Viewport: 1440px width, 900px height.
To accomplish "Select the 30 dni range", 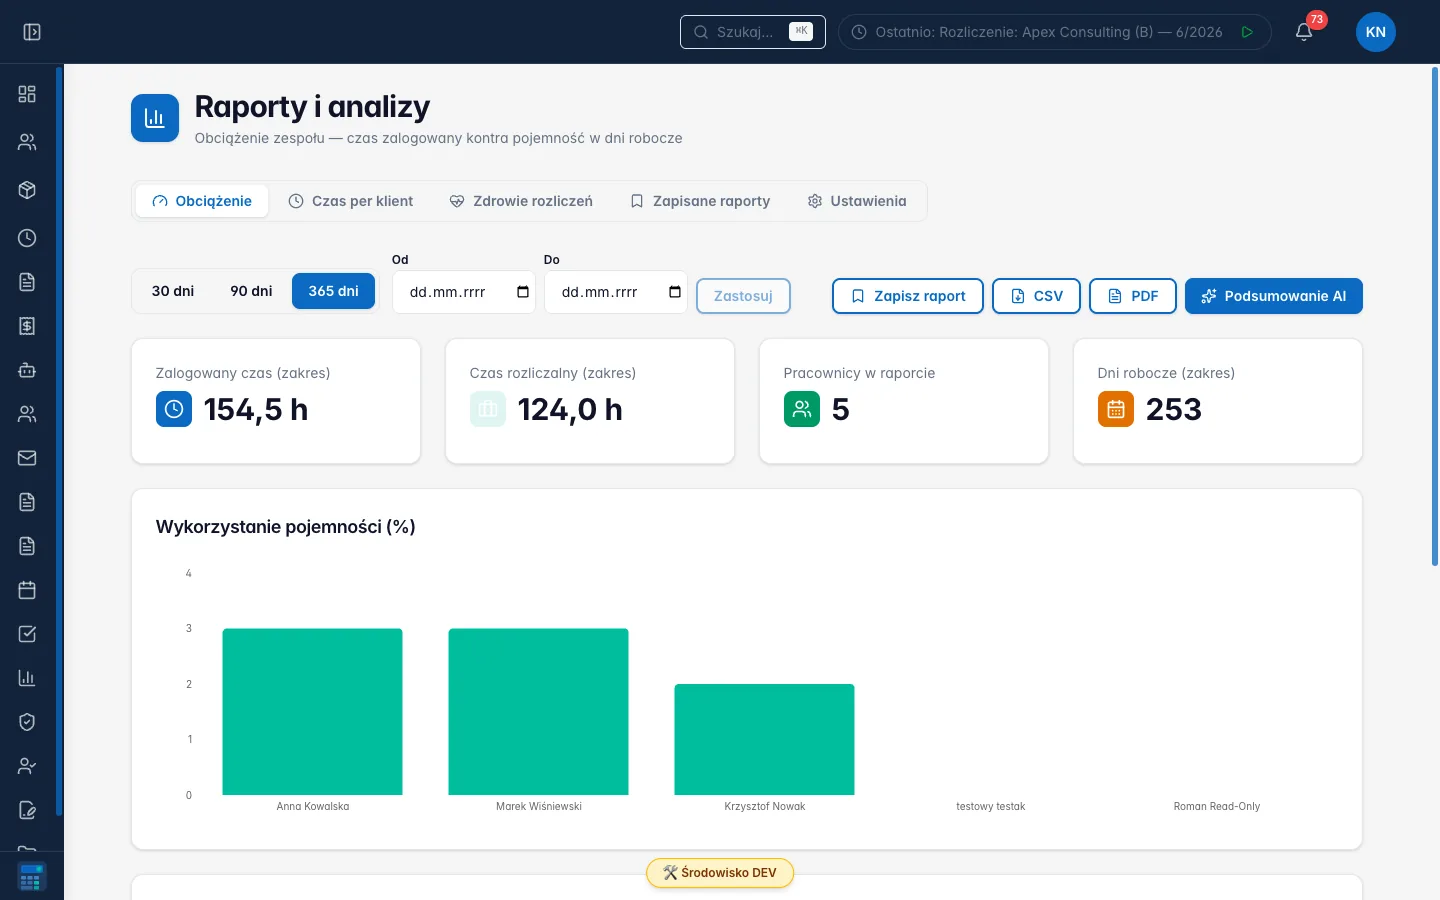I will coord(173,291).
